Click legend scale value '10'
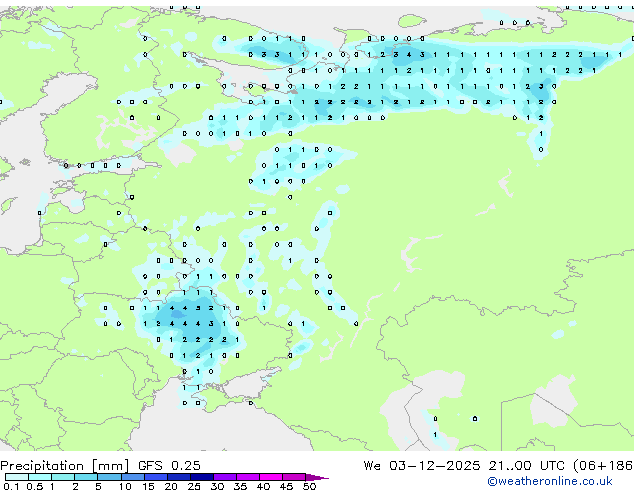634x490 pixels. (x=125, y=486)
